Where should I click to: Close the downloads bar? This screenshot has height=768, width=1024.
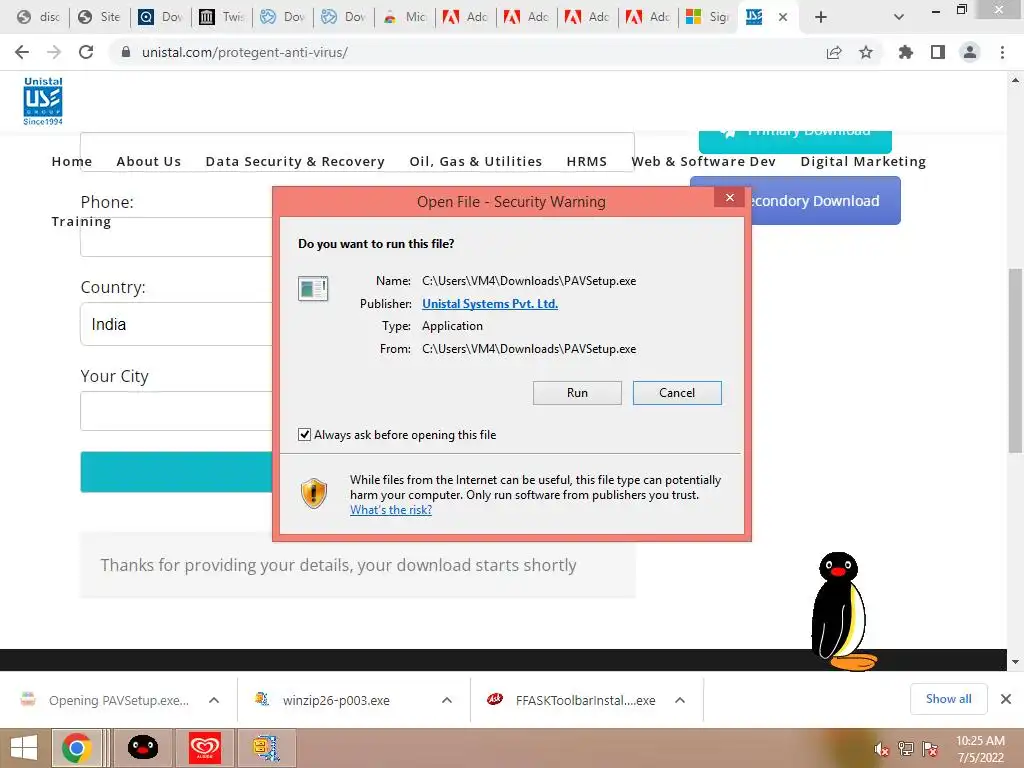pyautogui.click(x=1006, y=699)
